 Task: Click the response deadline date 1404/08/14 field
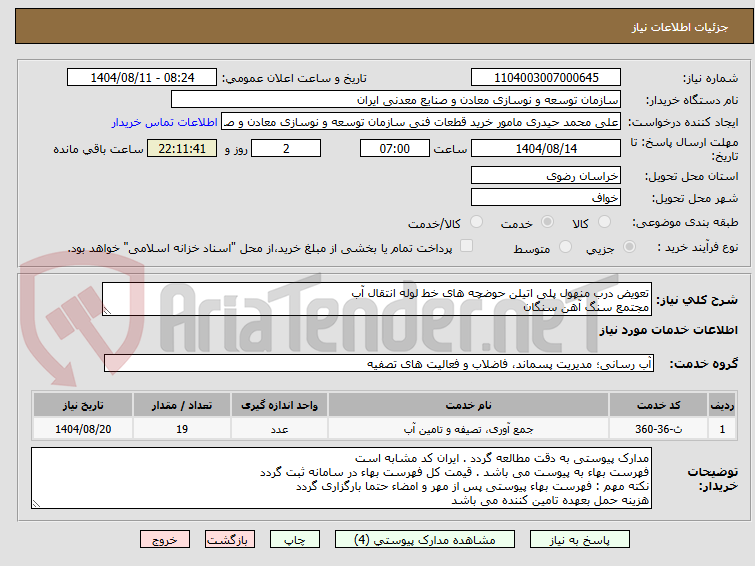pos(546,148)
